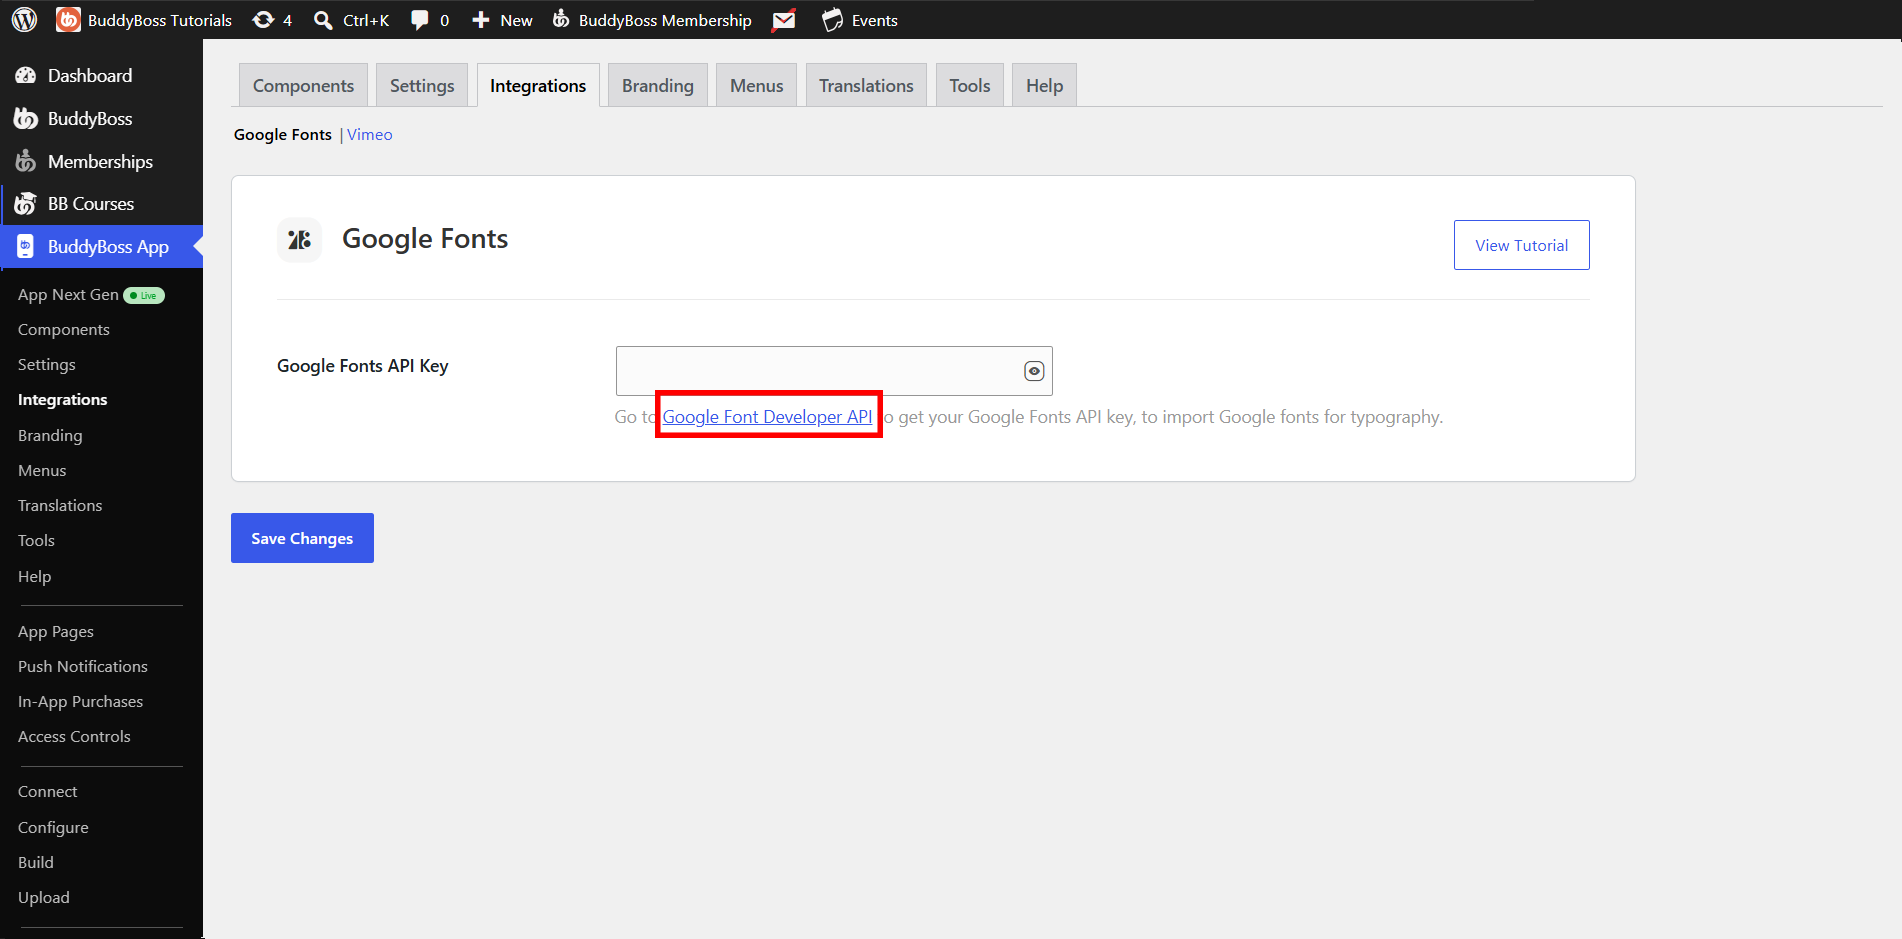Click the Google Fonts section icon

tap(299, 240)
